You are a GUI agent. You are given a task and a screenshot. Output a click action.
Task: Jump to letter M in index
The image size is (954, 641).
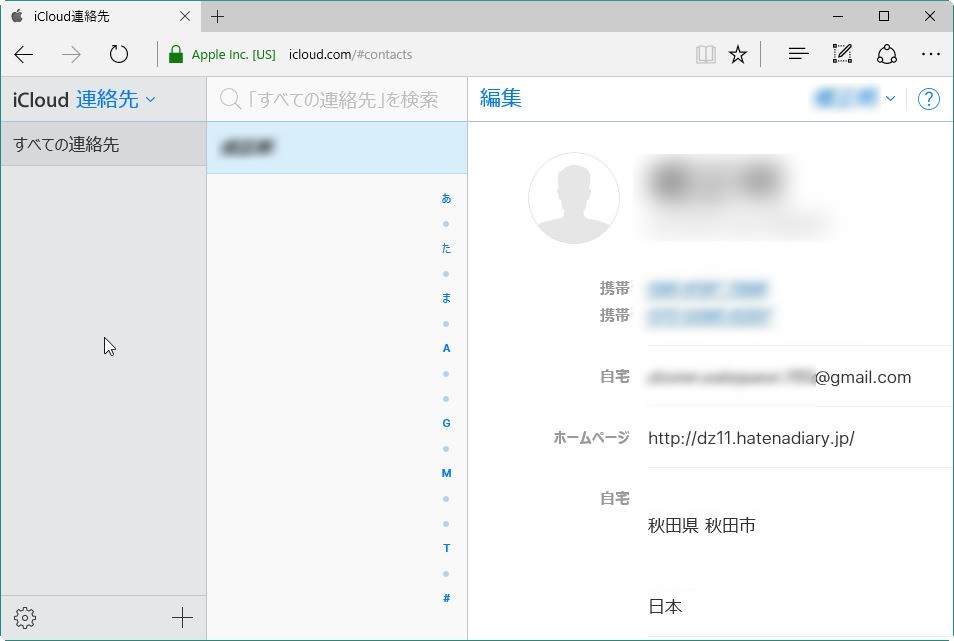446,473
